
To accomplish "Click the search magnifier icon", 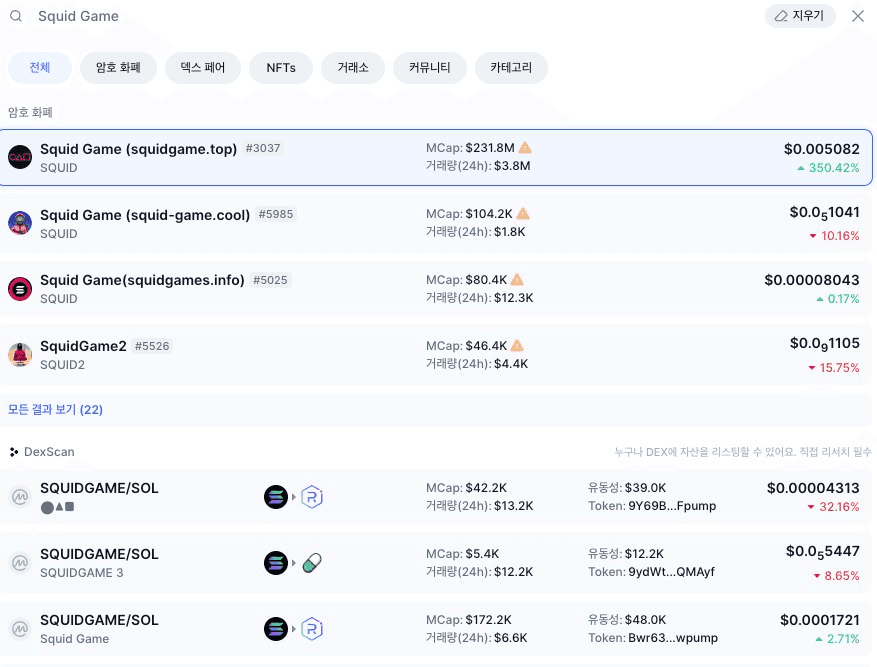I will [x=16, y=16].
